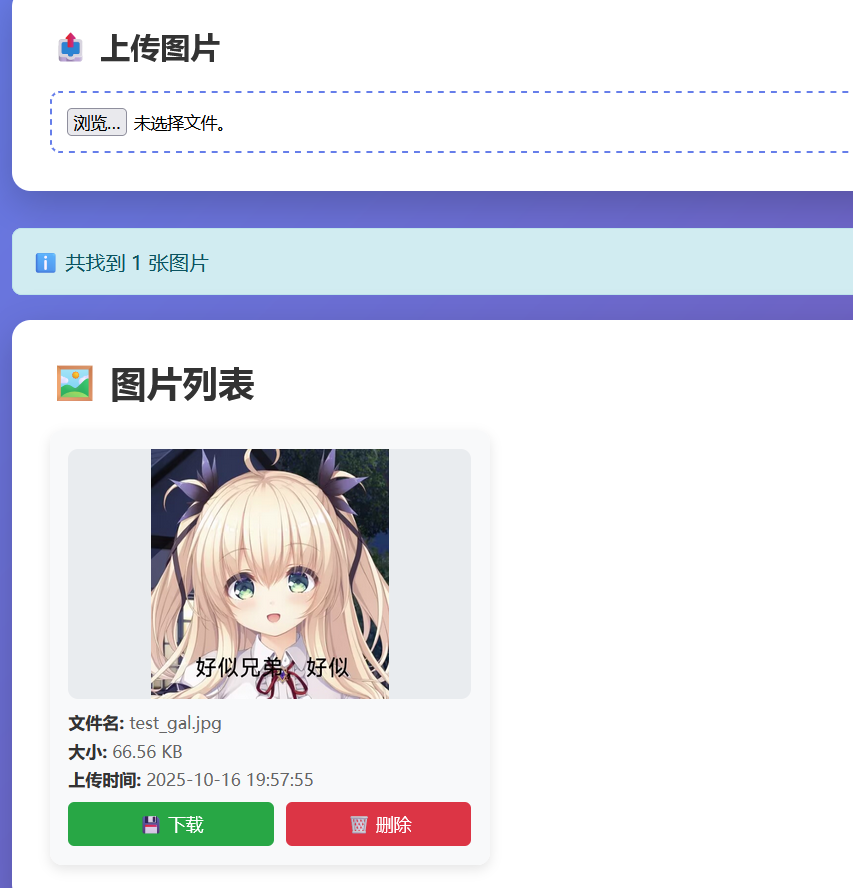Image resolution: width=853 pixels, height=888 pixels.
Task: Click the 共找到 1 张图片 info message
Action: tap(137, 263)
